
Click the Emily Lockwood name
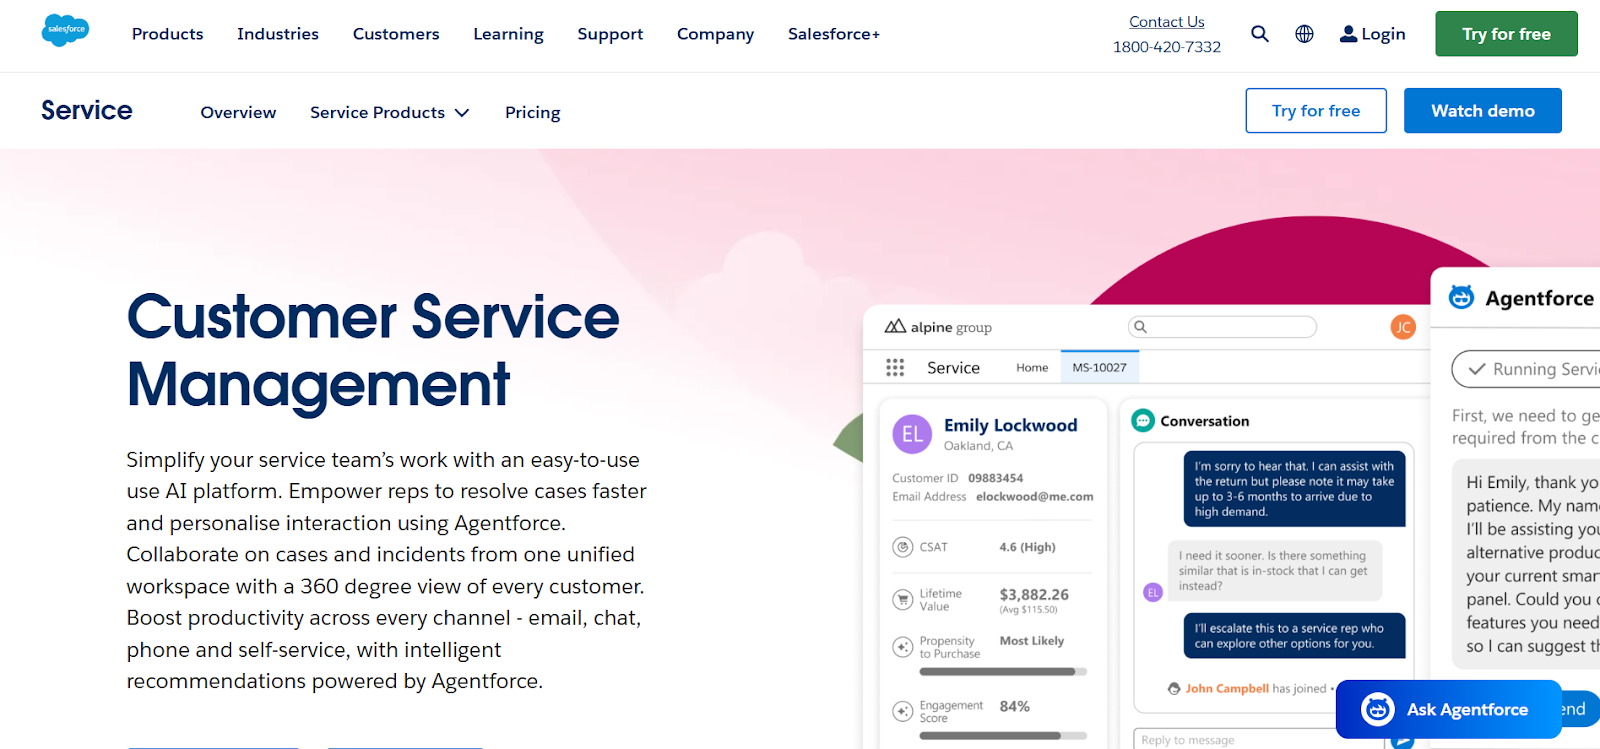point(1011,425)
